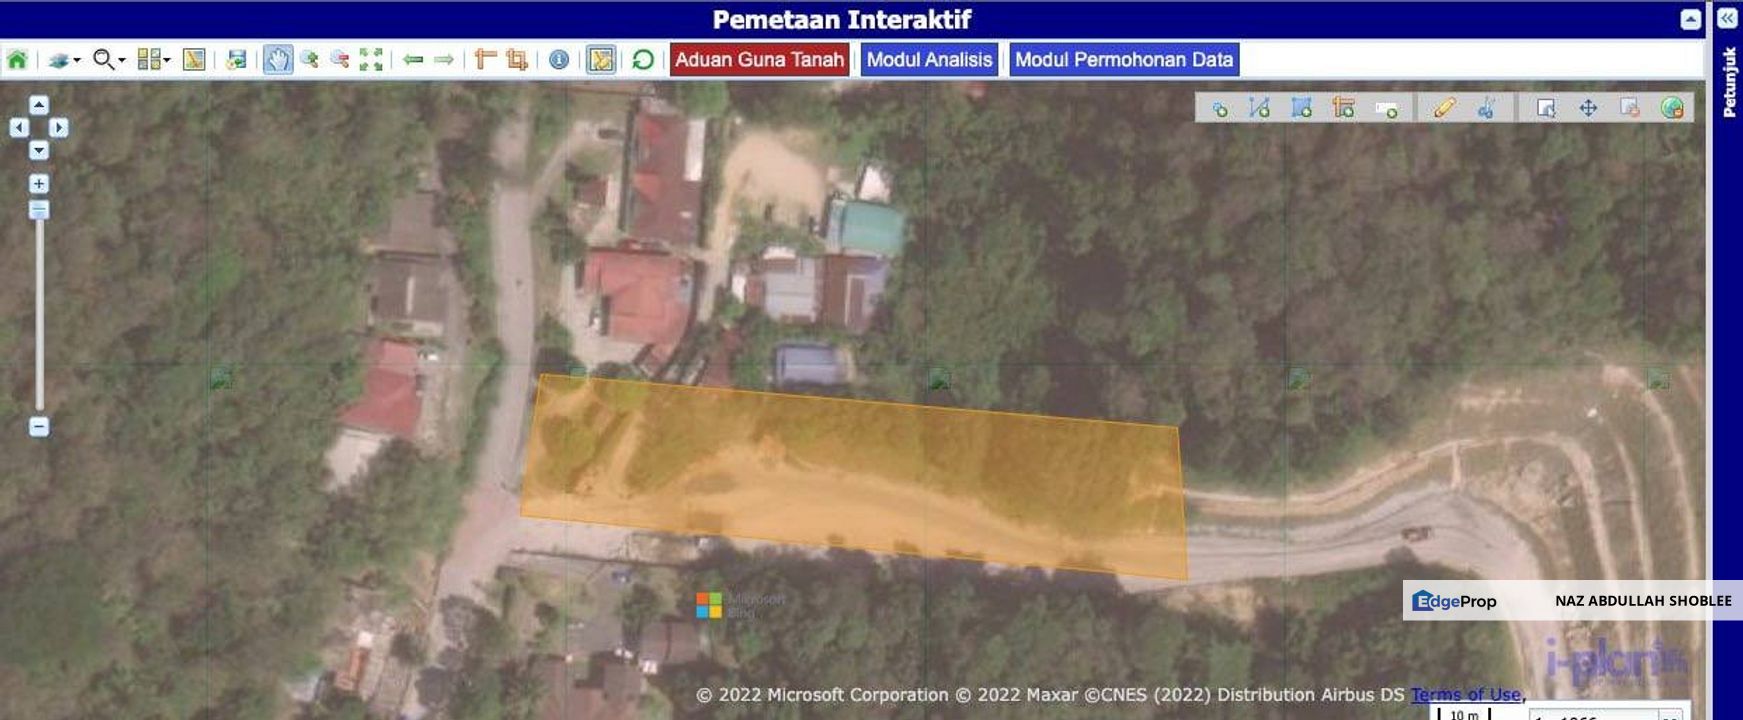Viewport: 1743px width, 720px height.
Task: Expand the Petunjuk side panel
Action: point(1727,18)
